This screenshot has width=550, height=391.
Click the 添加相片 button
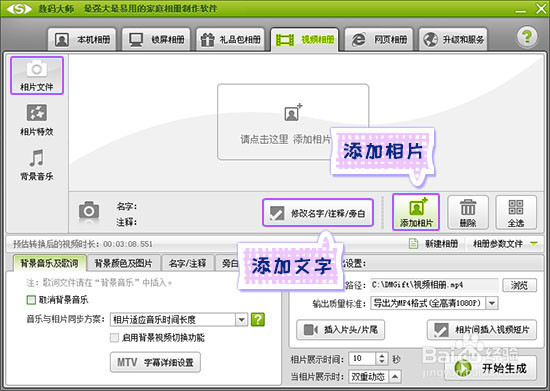click(416, 212)
